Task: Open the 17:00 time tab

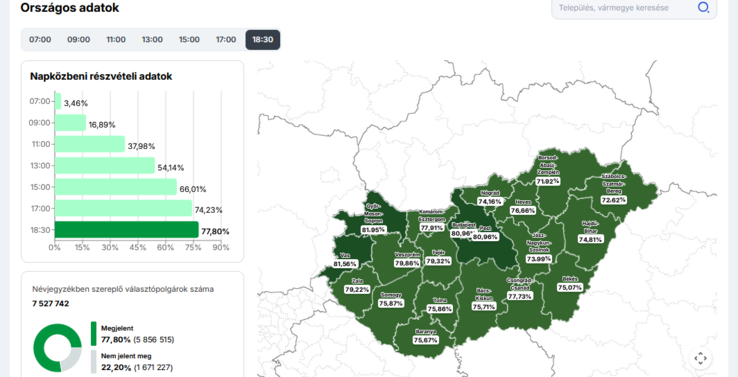Action: tap(226, 40)
